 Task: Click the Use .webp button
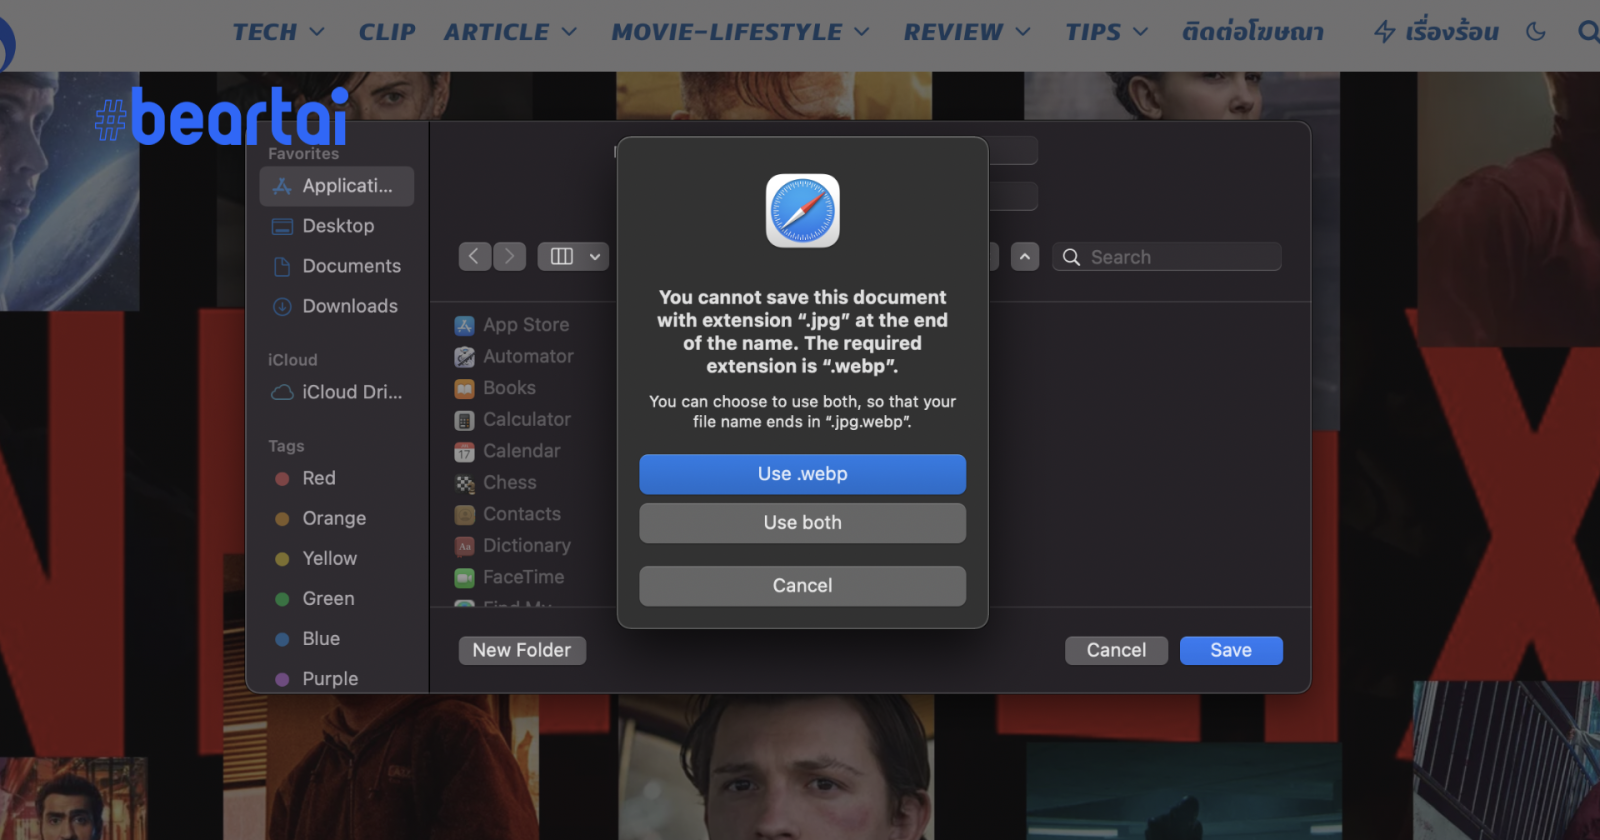(802, 474)
